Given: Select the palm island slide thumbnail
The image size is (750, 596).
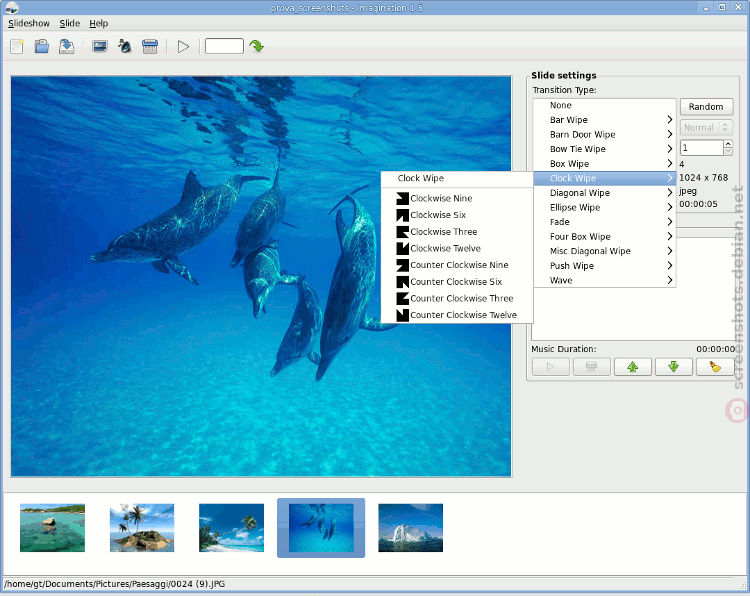Looking at the screenshot, I should tap(142, 528).
